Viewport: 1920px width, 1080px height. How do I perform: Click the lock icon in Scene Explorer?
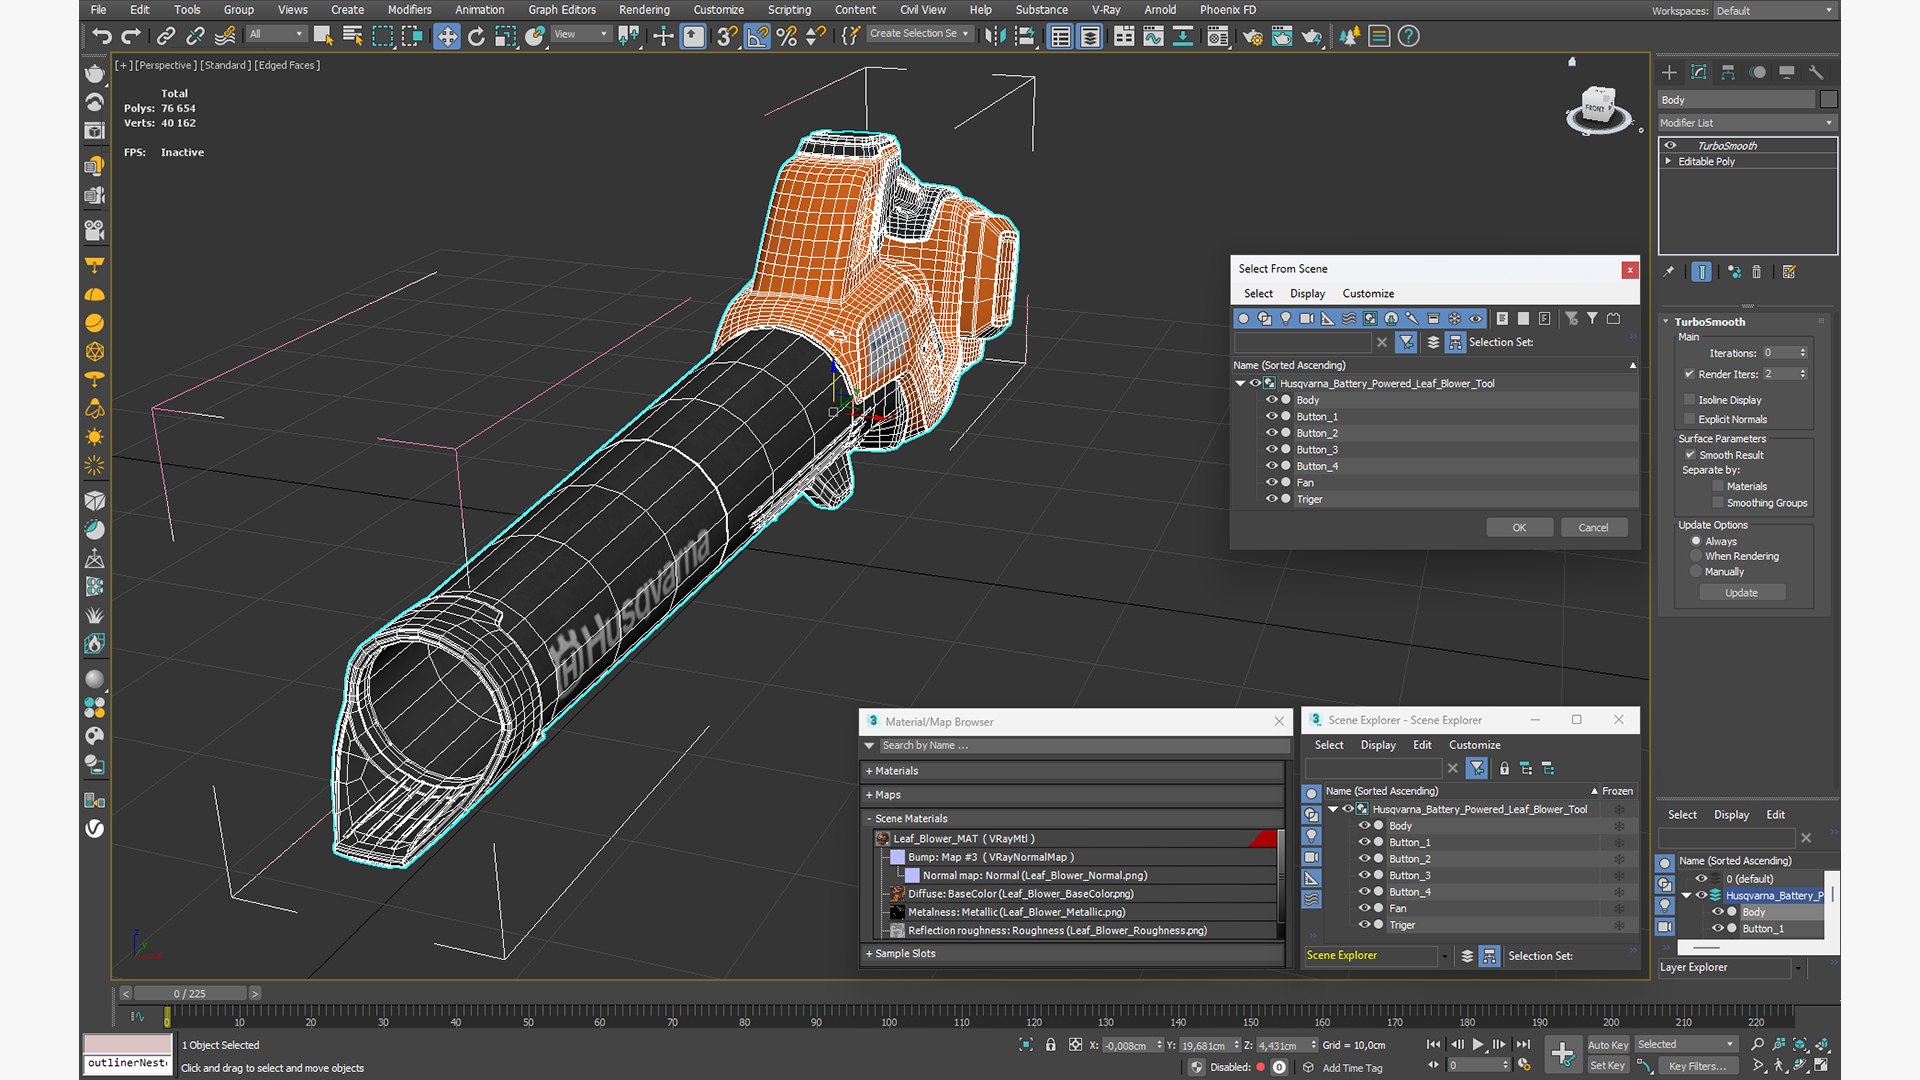(1504, 768)
